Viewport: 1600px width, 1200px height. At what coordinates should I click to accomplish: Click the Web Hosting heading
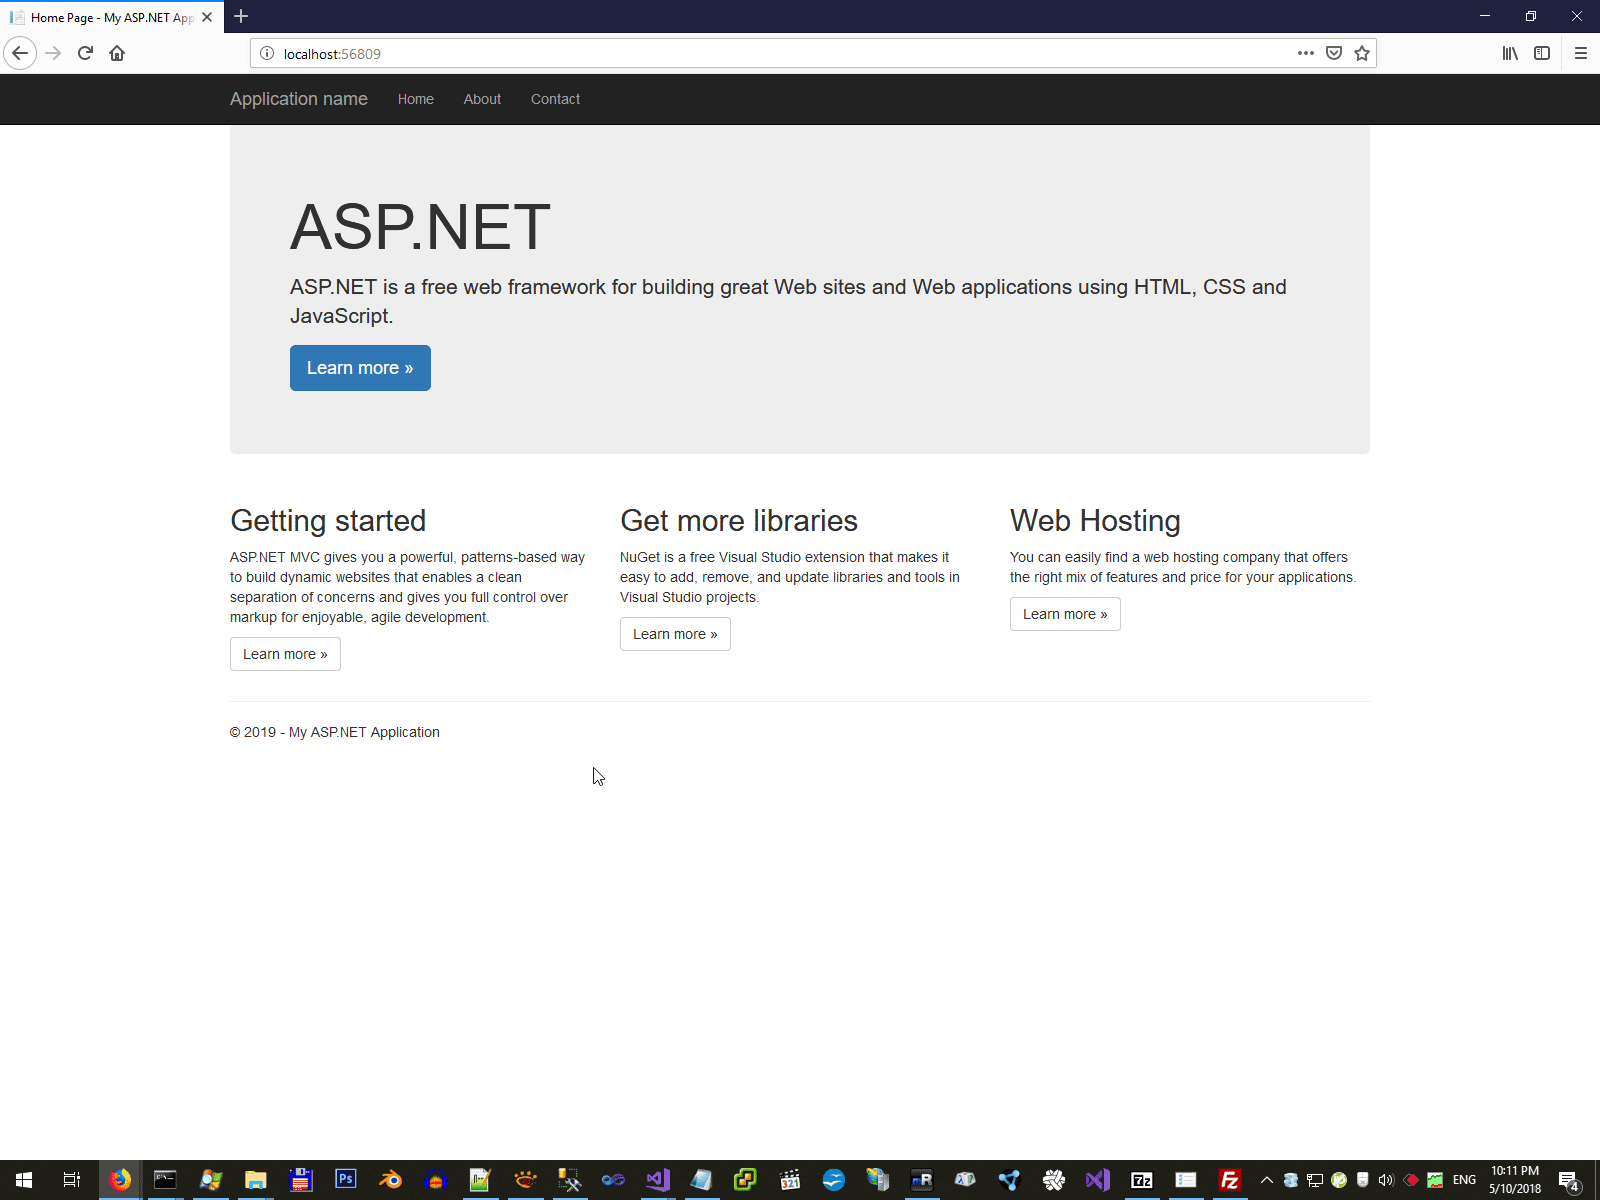tap(1095, 521)
